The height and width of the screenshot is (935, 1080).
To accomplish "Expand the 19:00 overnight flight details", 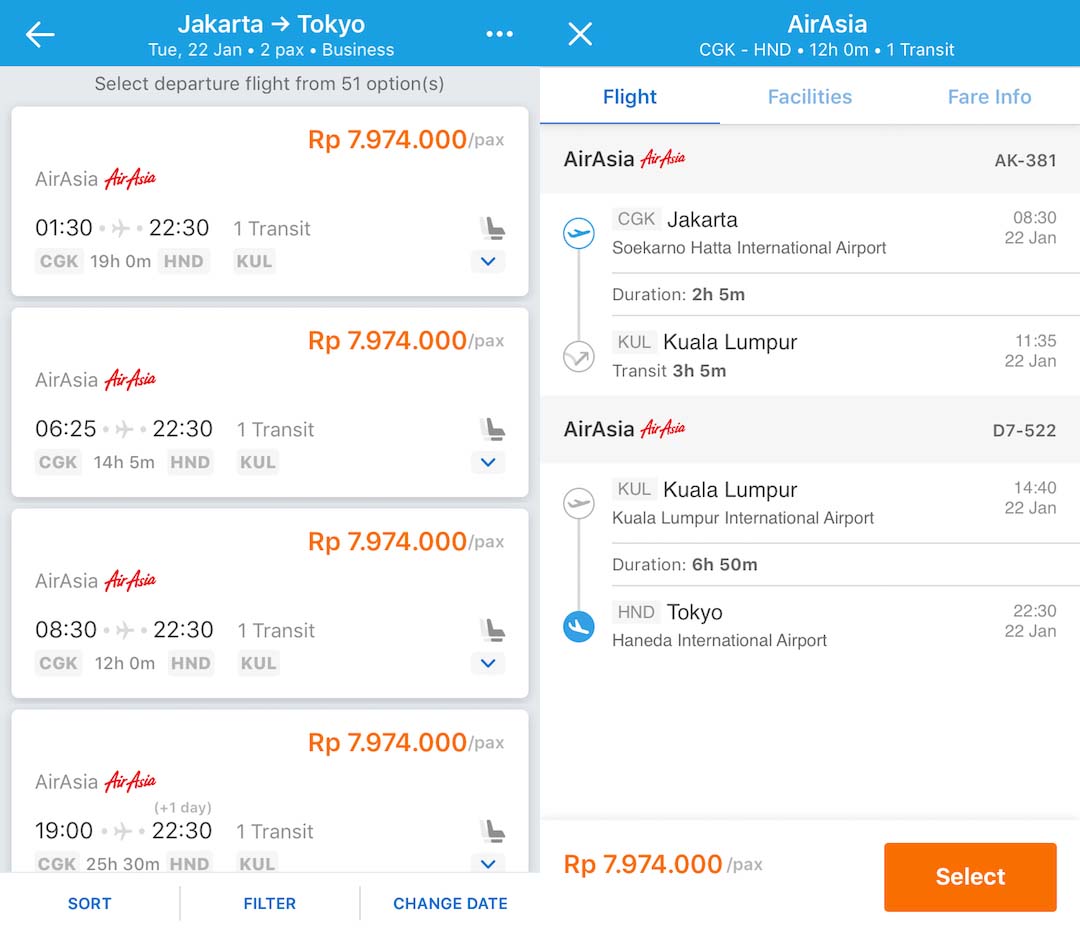I will pos(488,863).
